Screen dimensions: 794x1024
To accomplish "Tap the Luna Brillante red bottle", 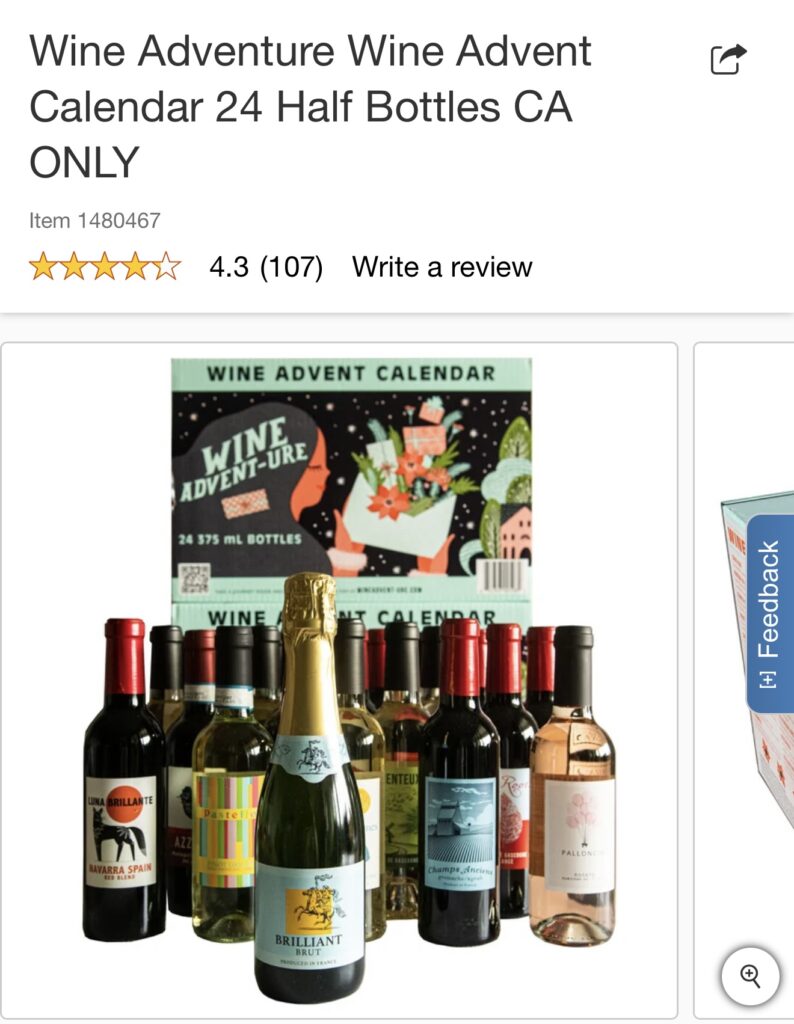I will 123,780.
